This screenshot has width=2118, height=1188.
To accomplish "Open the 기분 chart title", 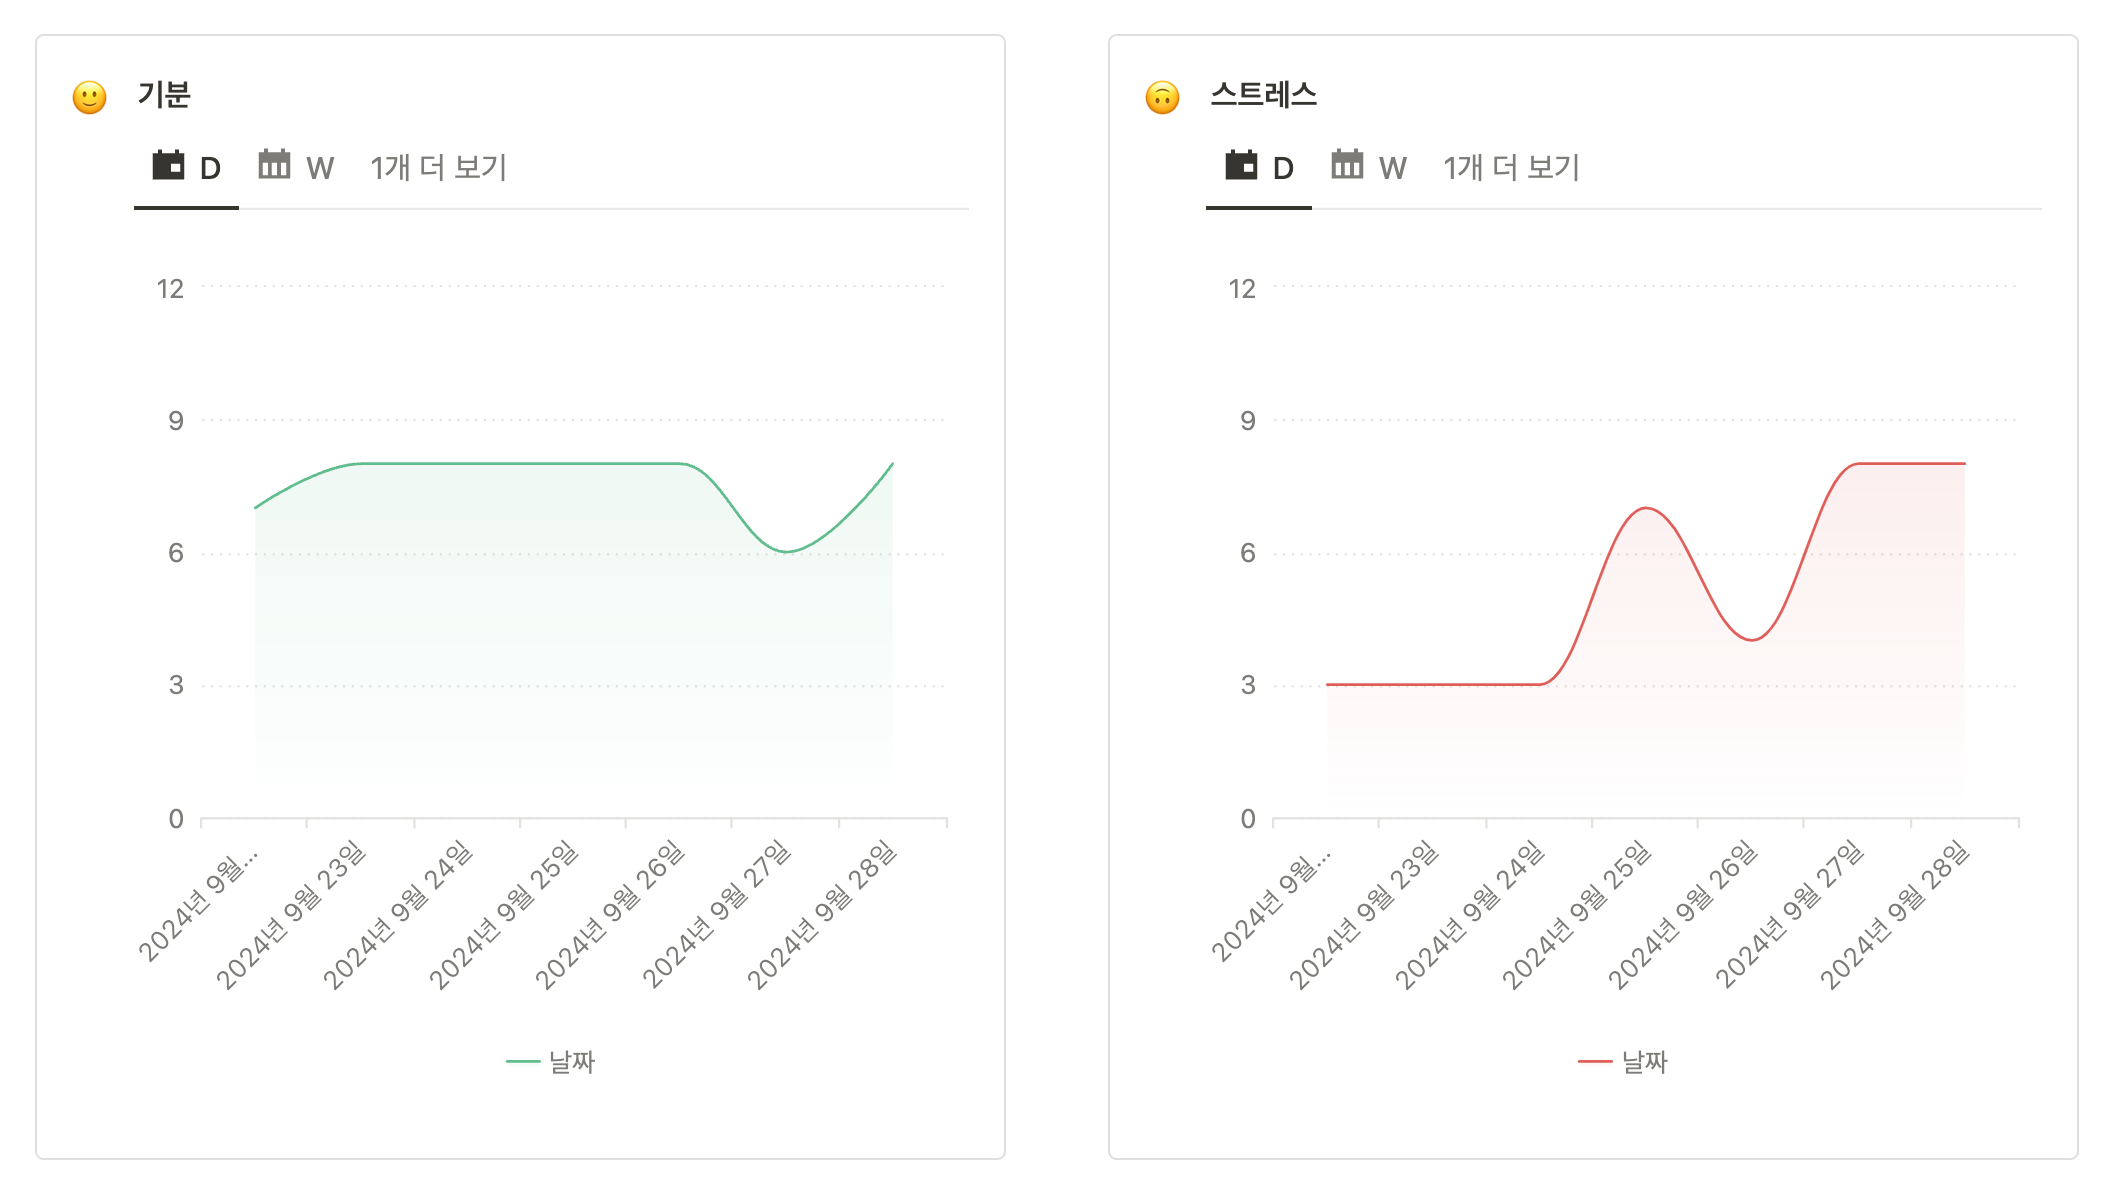I will point(164,95).
